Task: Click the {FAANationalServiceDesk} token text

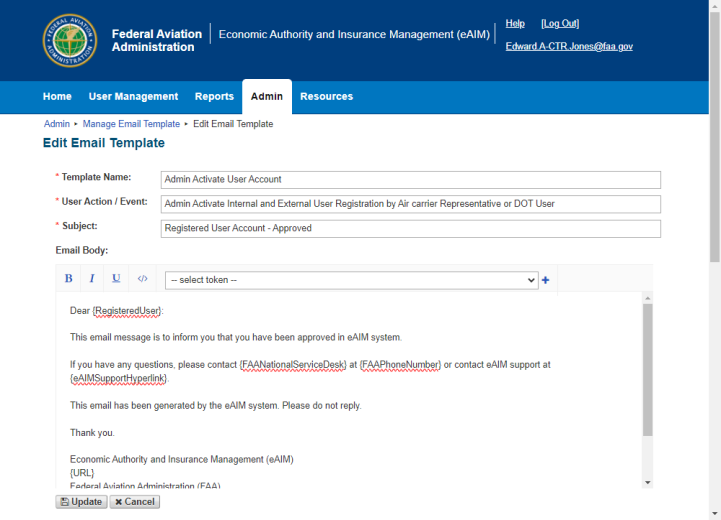Action: (293, 365)
